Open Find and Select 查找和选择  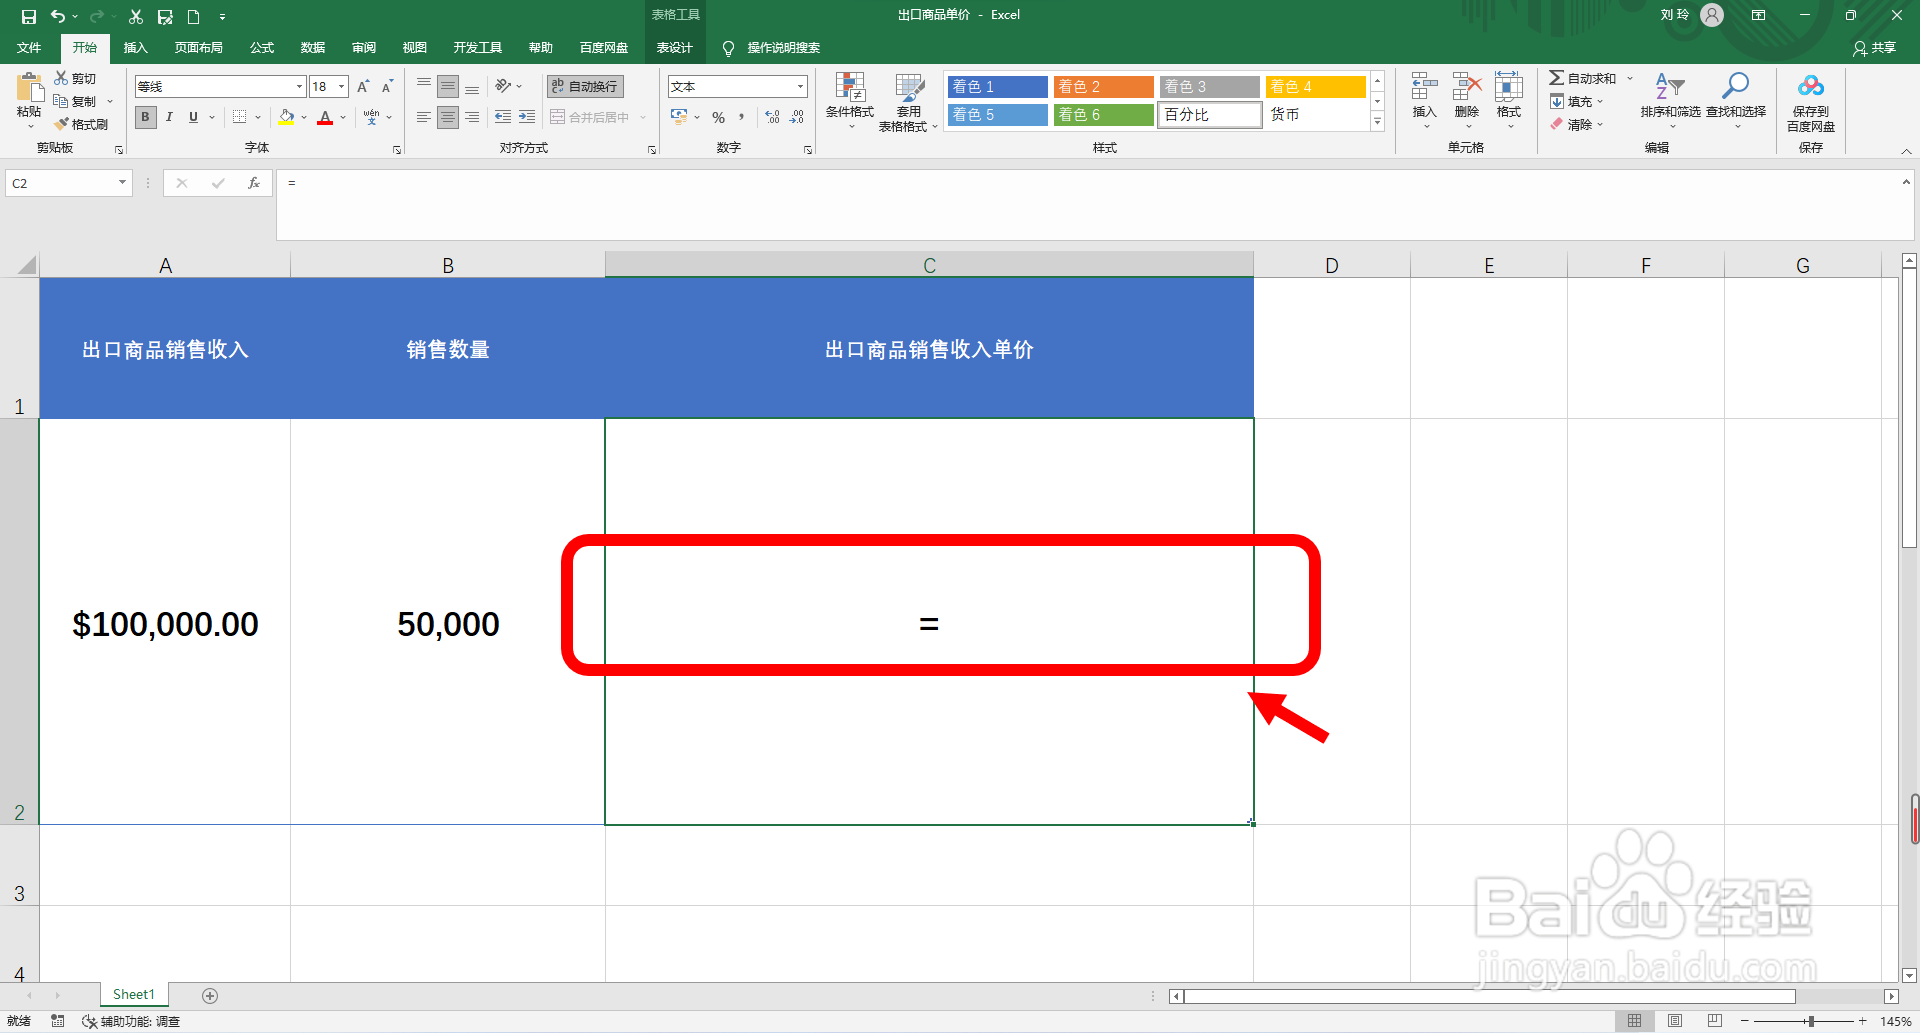pos(1736,100)
